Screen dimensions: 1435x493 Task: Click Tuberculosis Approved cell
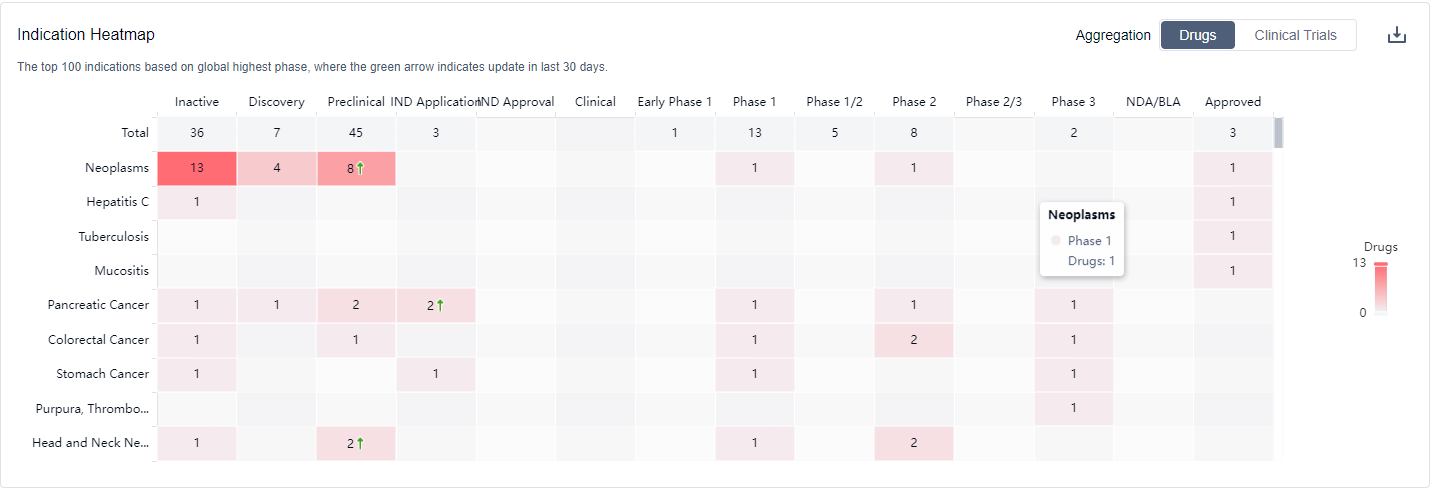(x=1232, y=236)
